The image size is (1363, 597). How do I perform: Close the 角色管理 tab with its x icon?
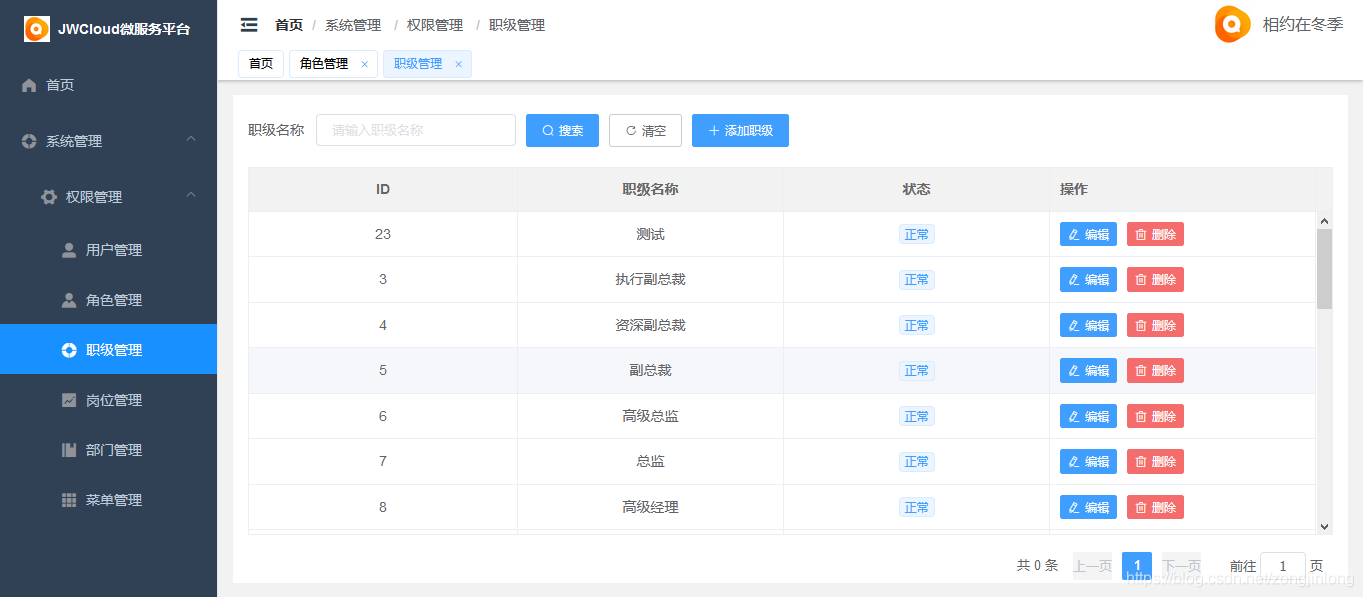(364, 64)
